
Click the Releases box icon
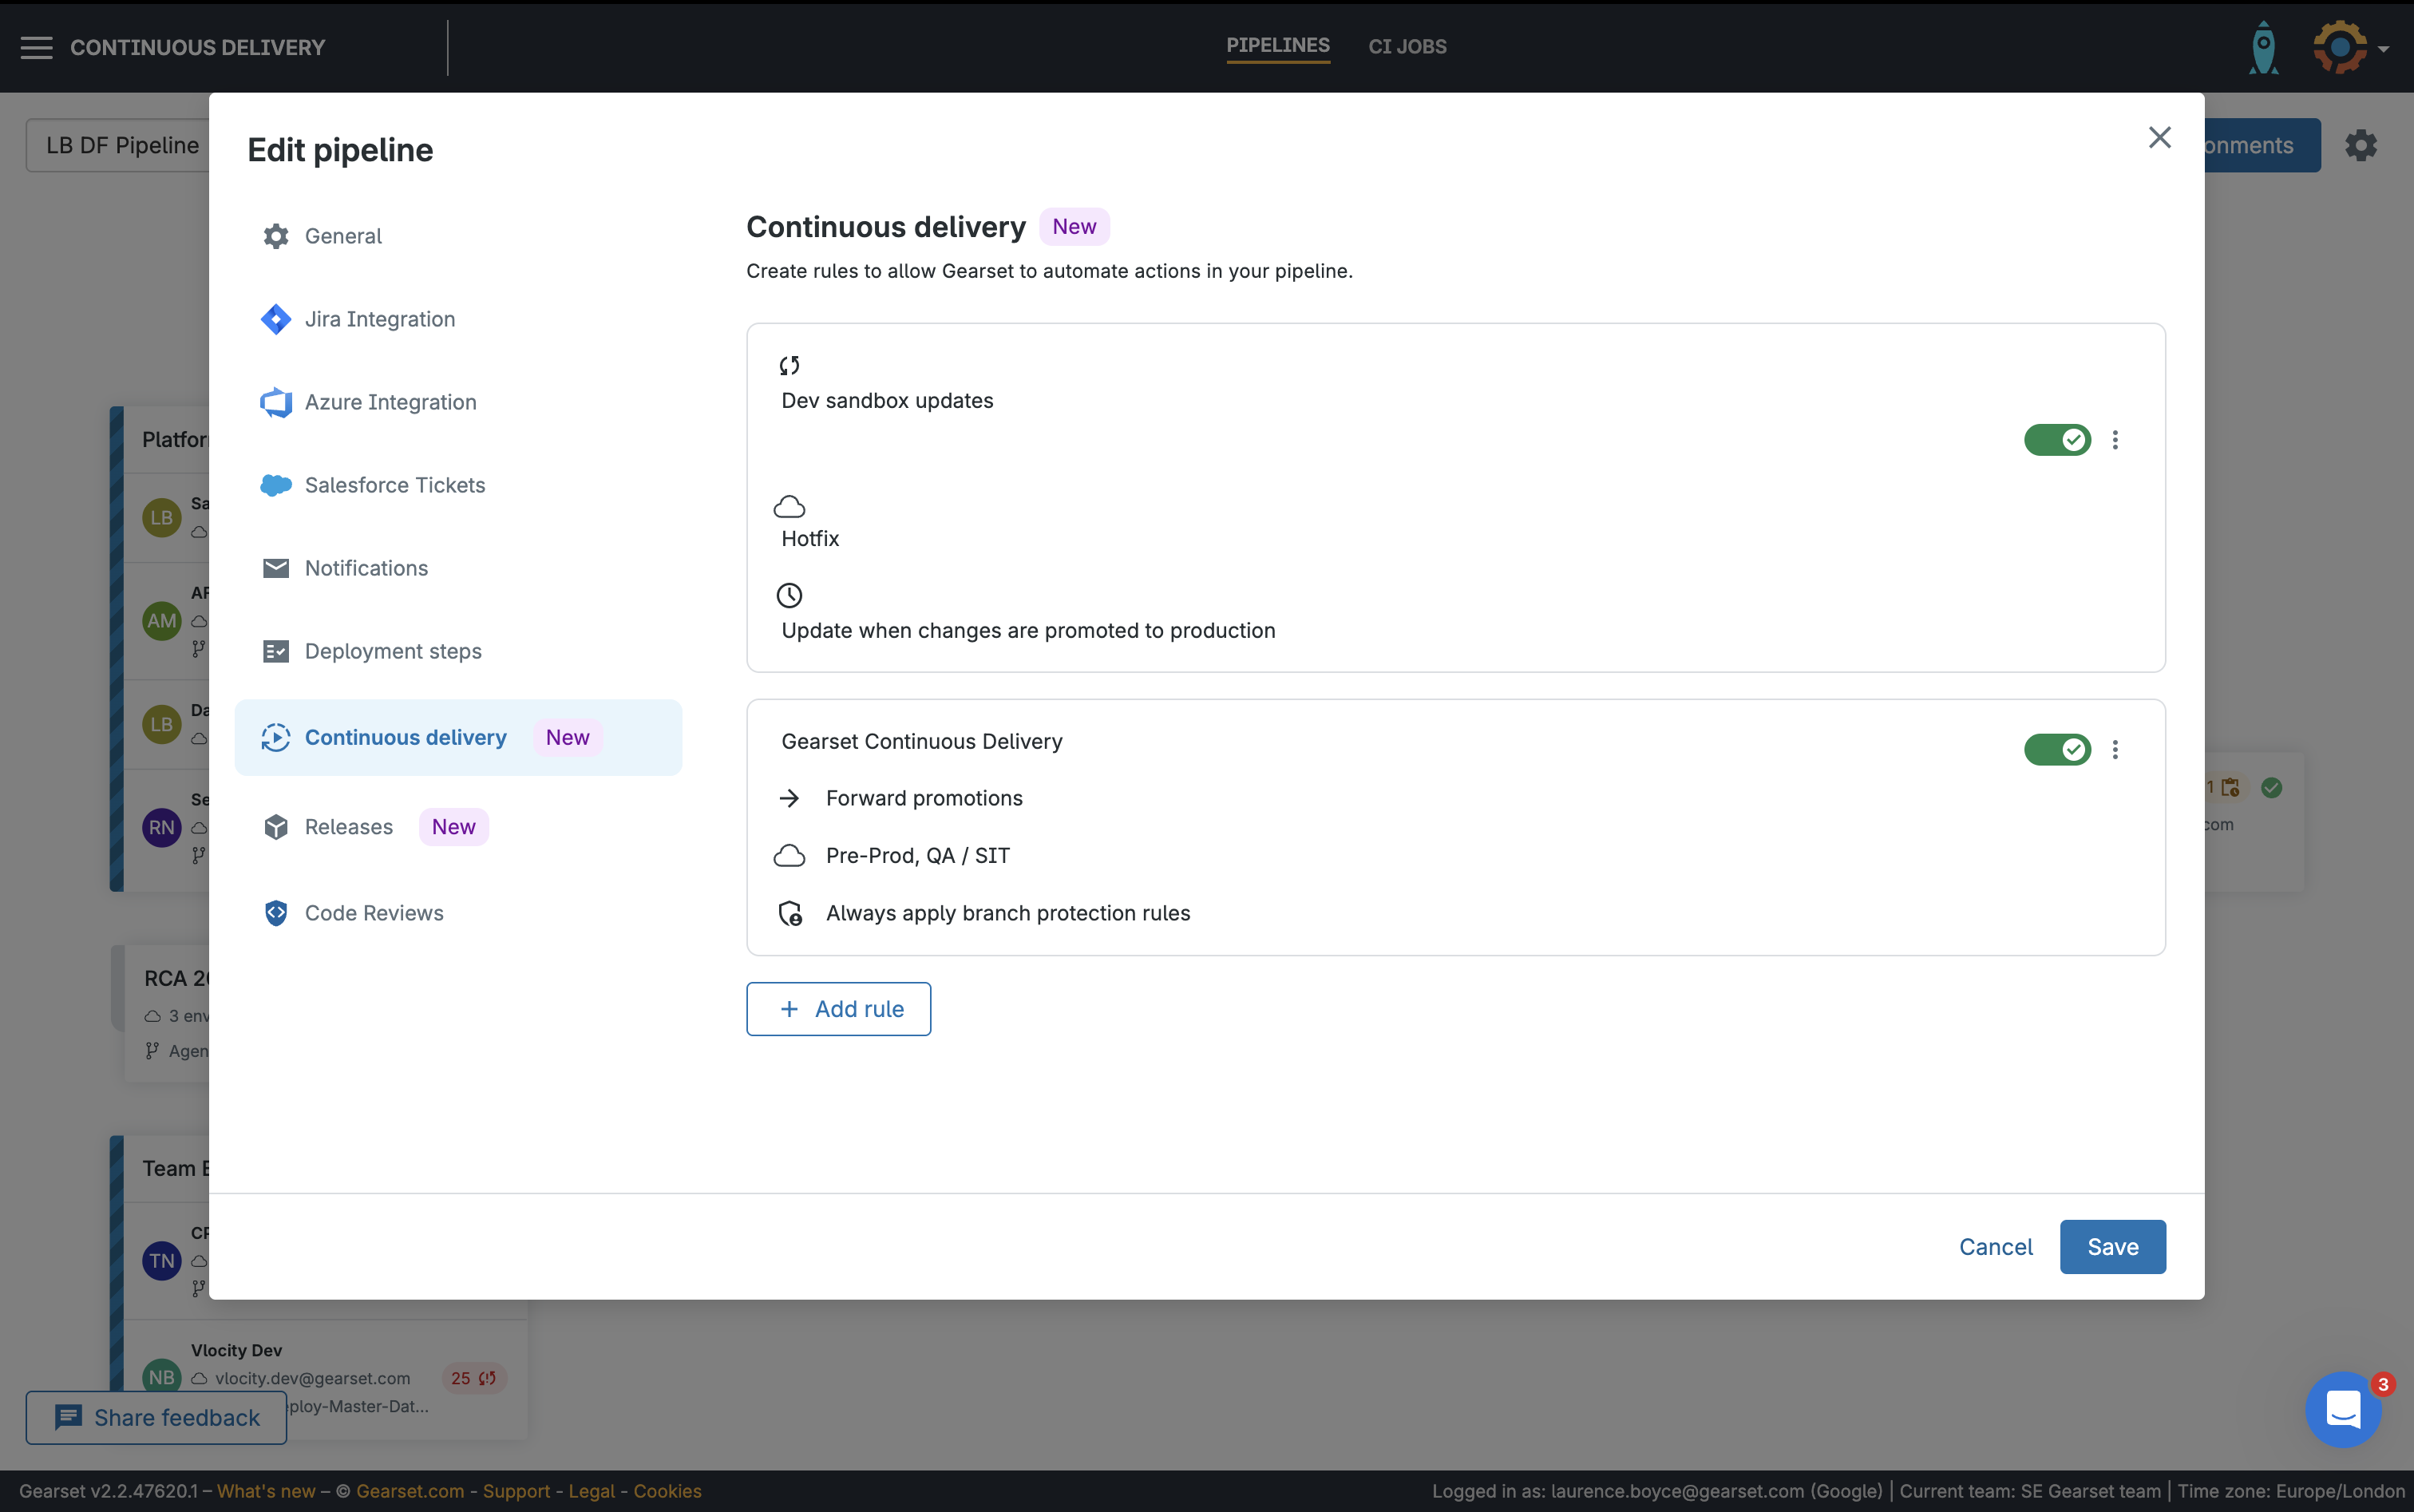tap(276, 827)
